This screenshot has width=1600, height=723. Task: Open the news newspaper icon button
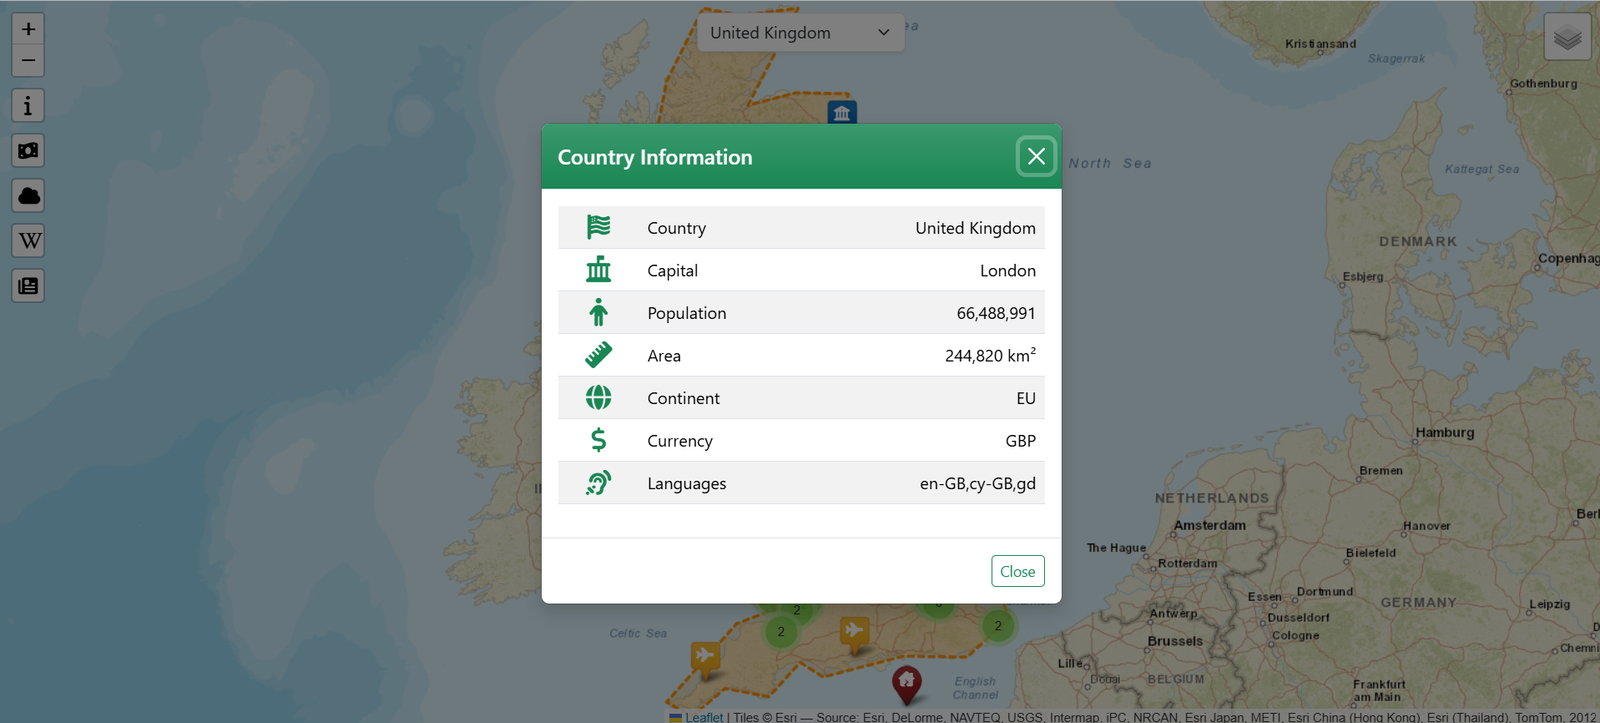28,286
